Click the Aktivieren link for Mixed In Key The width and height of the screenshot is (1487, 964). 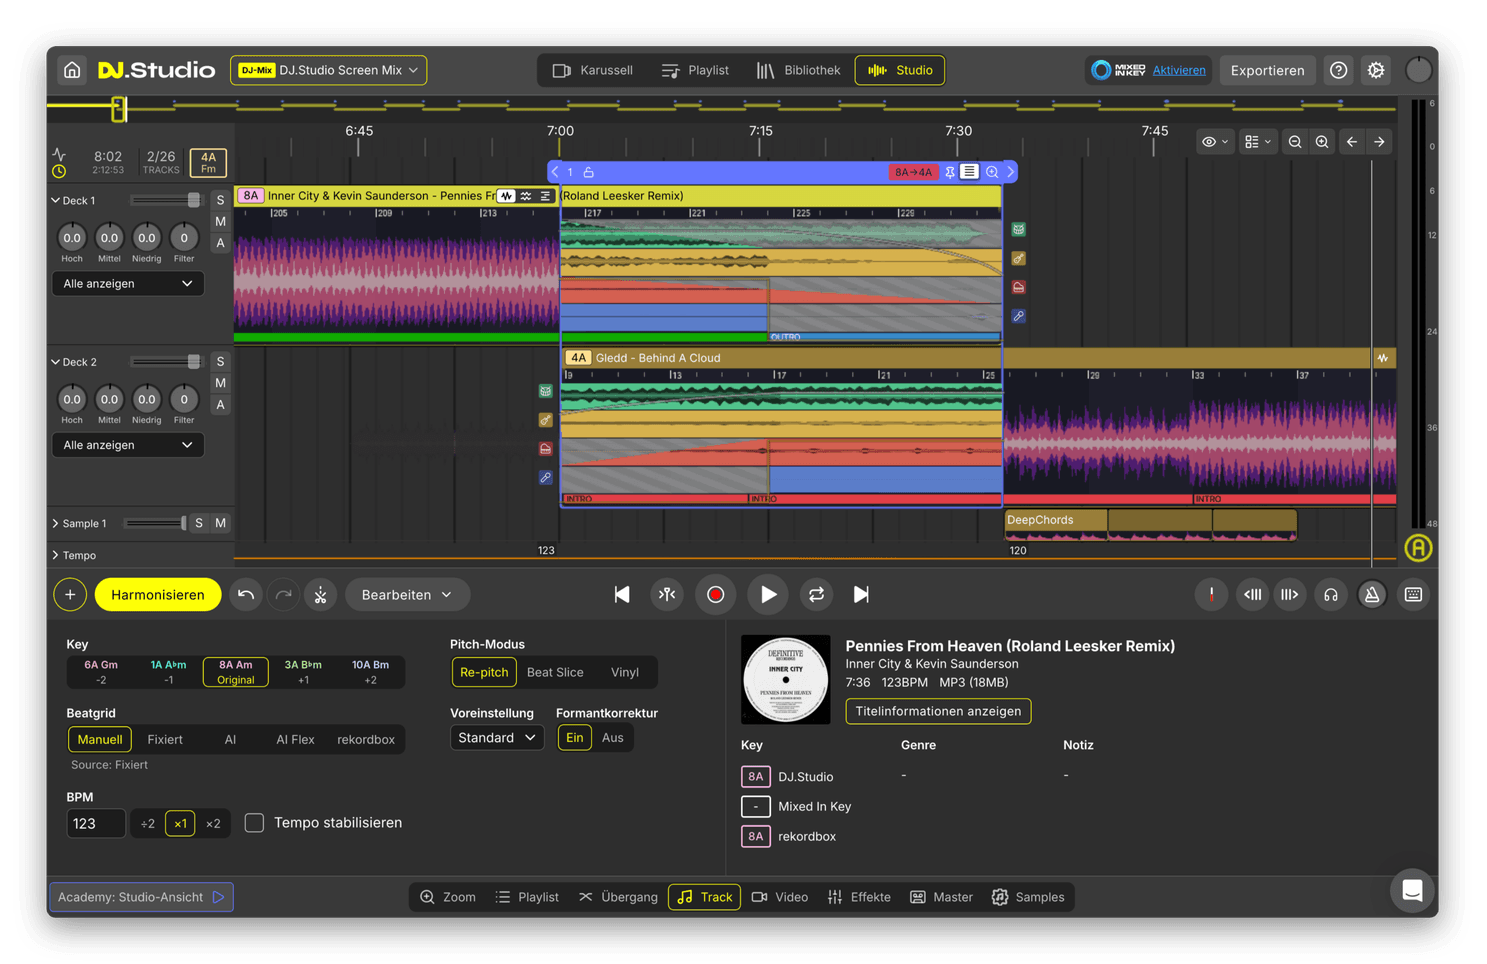1179,70
